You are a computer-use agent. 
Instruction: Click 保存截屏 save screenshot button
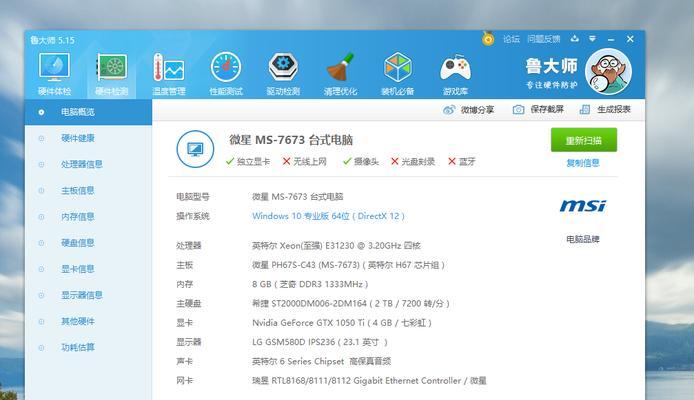click(x=538, y=109)
